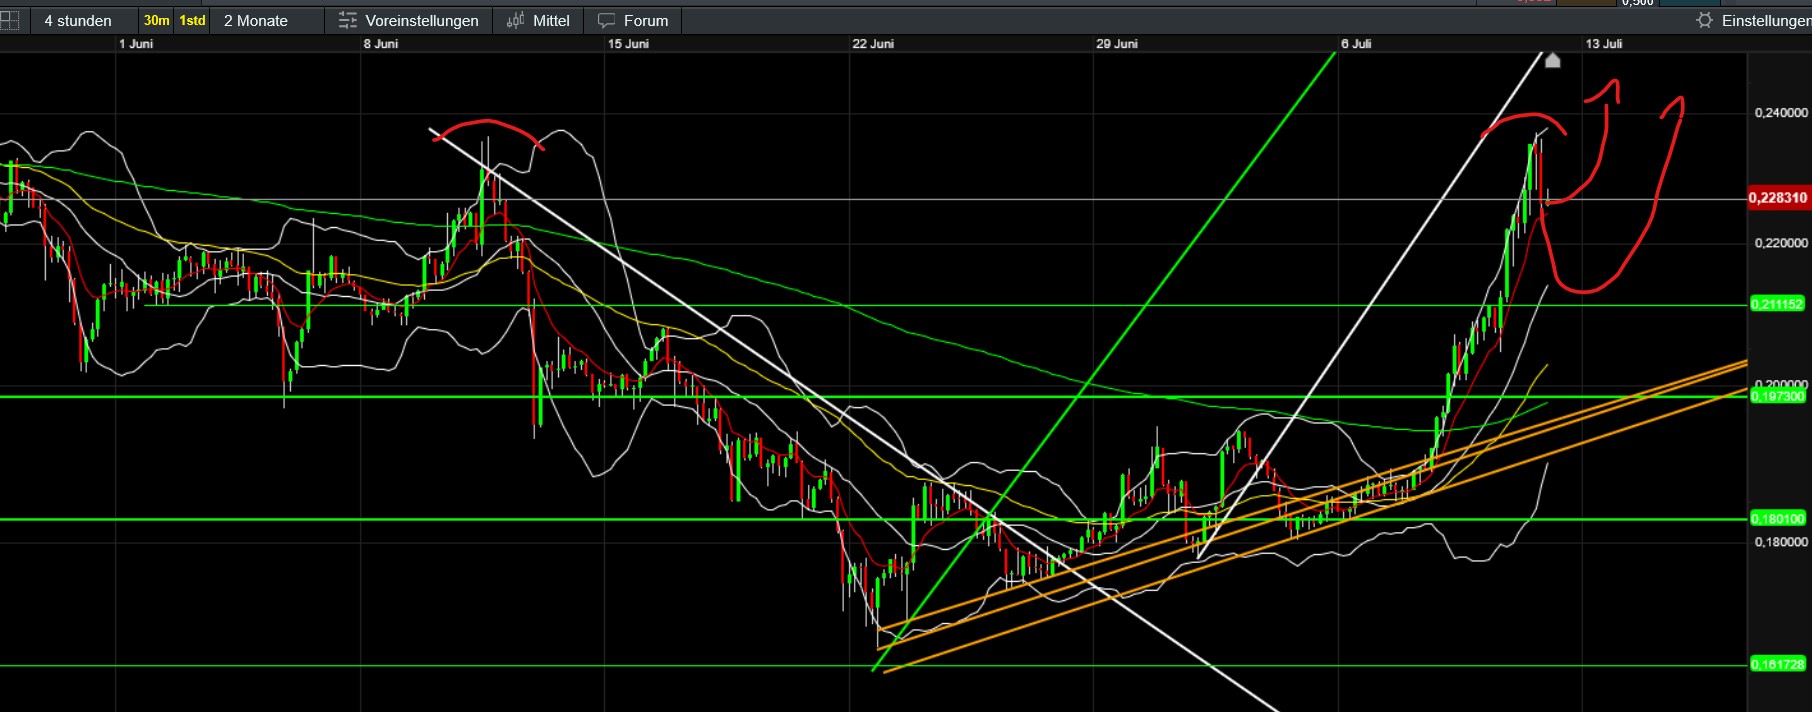This screenshot has width=1812, height=712.
Task: Select the 0,180100 horizontal line label
Action: pyautogui.click(x=1777, y=519)
